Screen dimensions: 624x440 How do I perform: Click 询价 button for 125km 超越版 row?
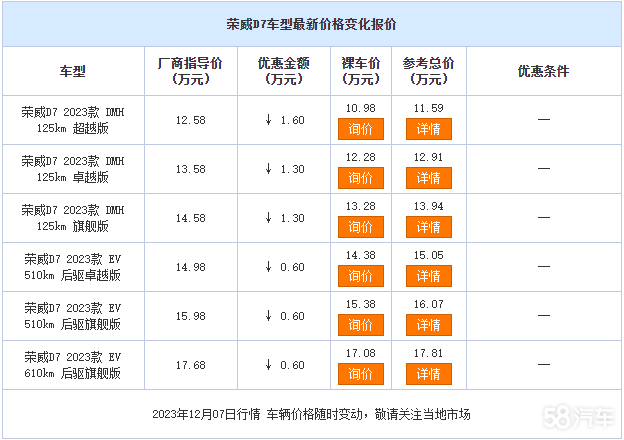coord(361,129)
